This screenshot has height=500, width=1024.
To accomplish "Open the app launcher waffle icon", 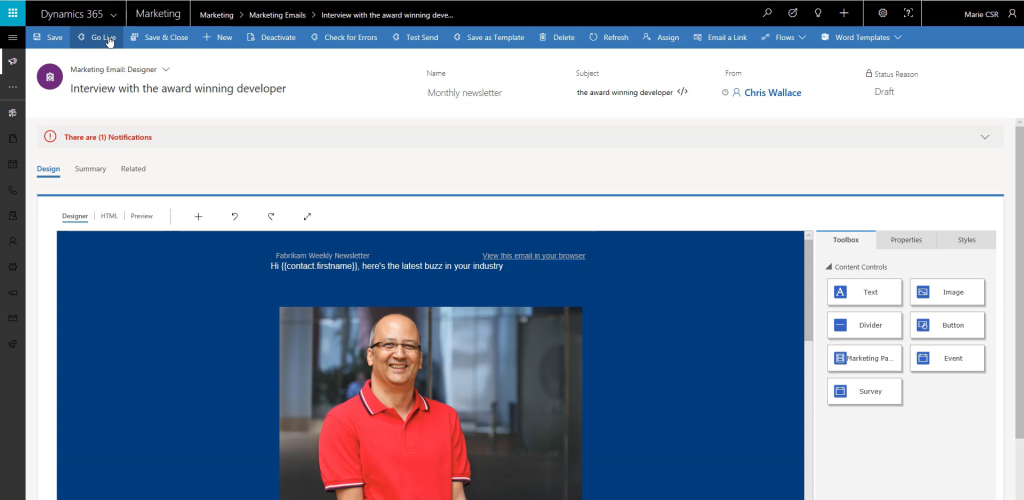I will (x=12, y=13).
